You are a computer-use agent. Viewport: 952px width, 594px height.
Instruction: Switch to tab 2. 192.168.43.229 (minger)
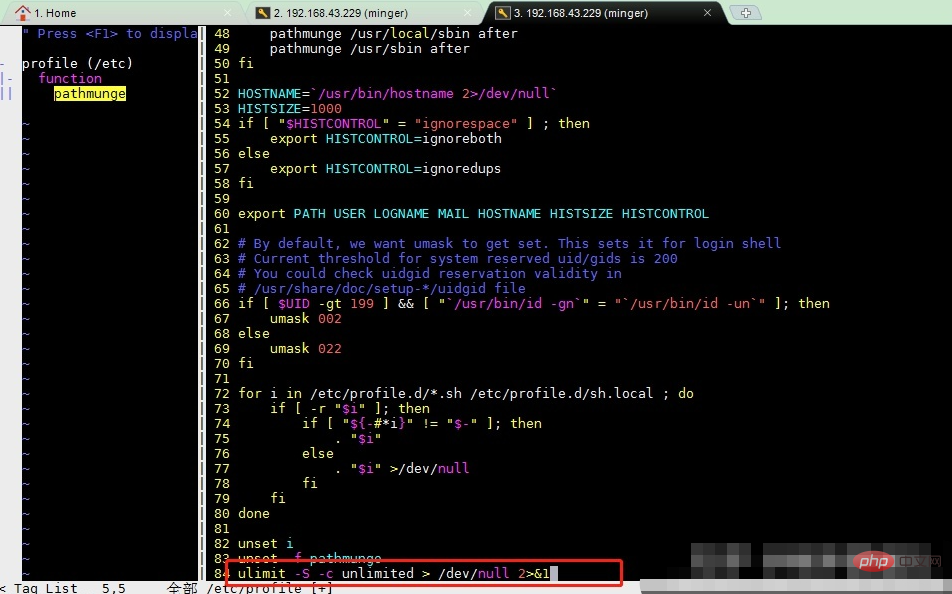pyautogui.click(x=363, y=13)
